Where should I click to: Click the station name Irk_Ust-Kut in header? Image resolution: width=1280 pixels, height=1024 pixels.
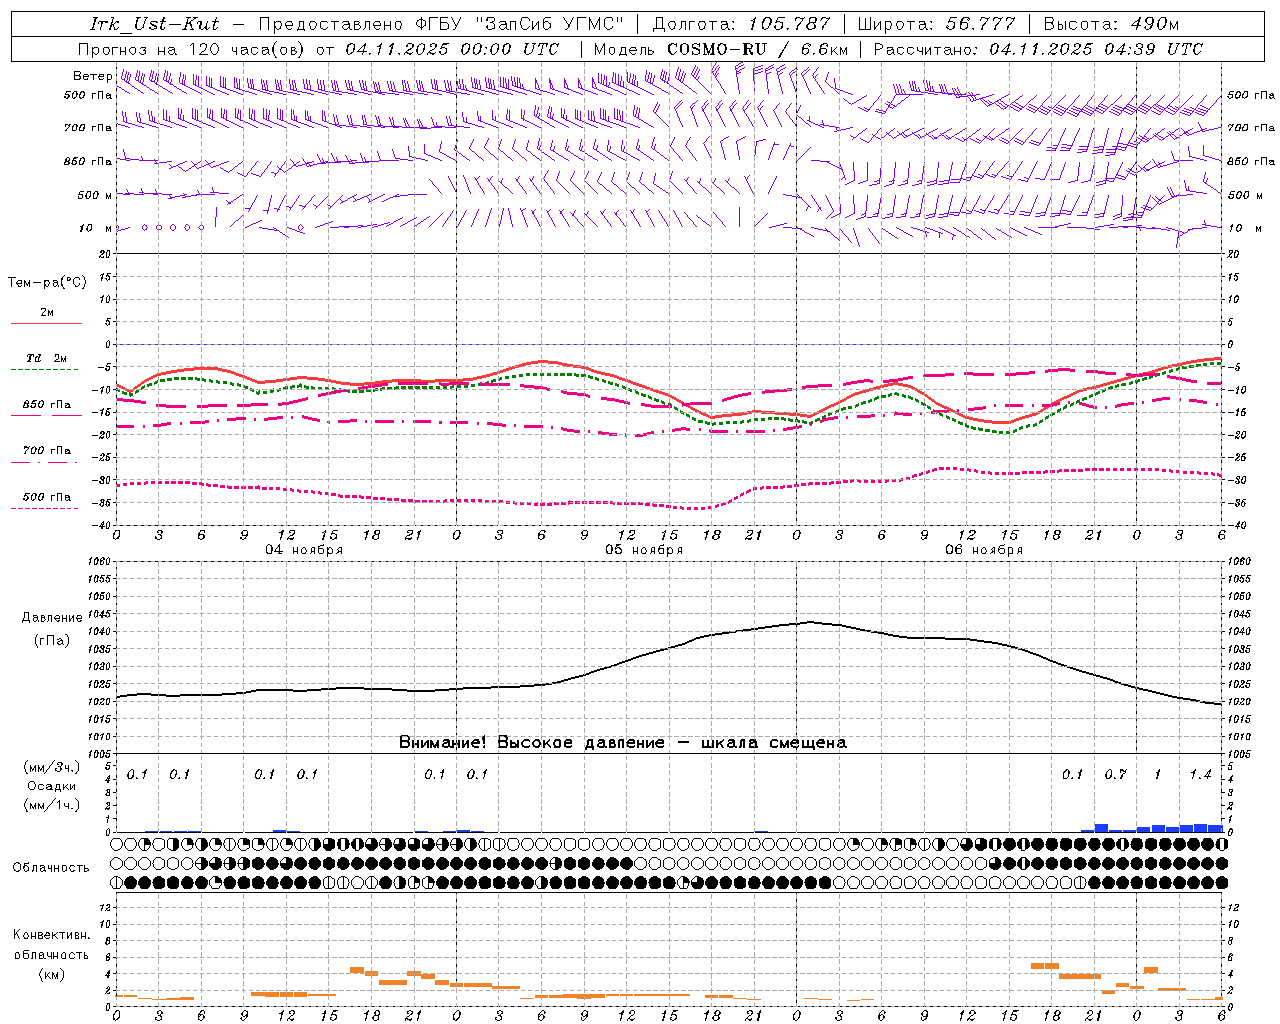coord(154,24)
